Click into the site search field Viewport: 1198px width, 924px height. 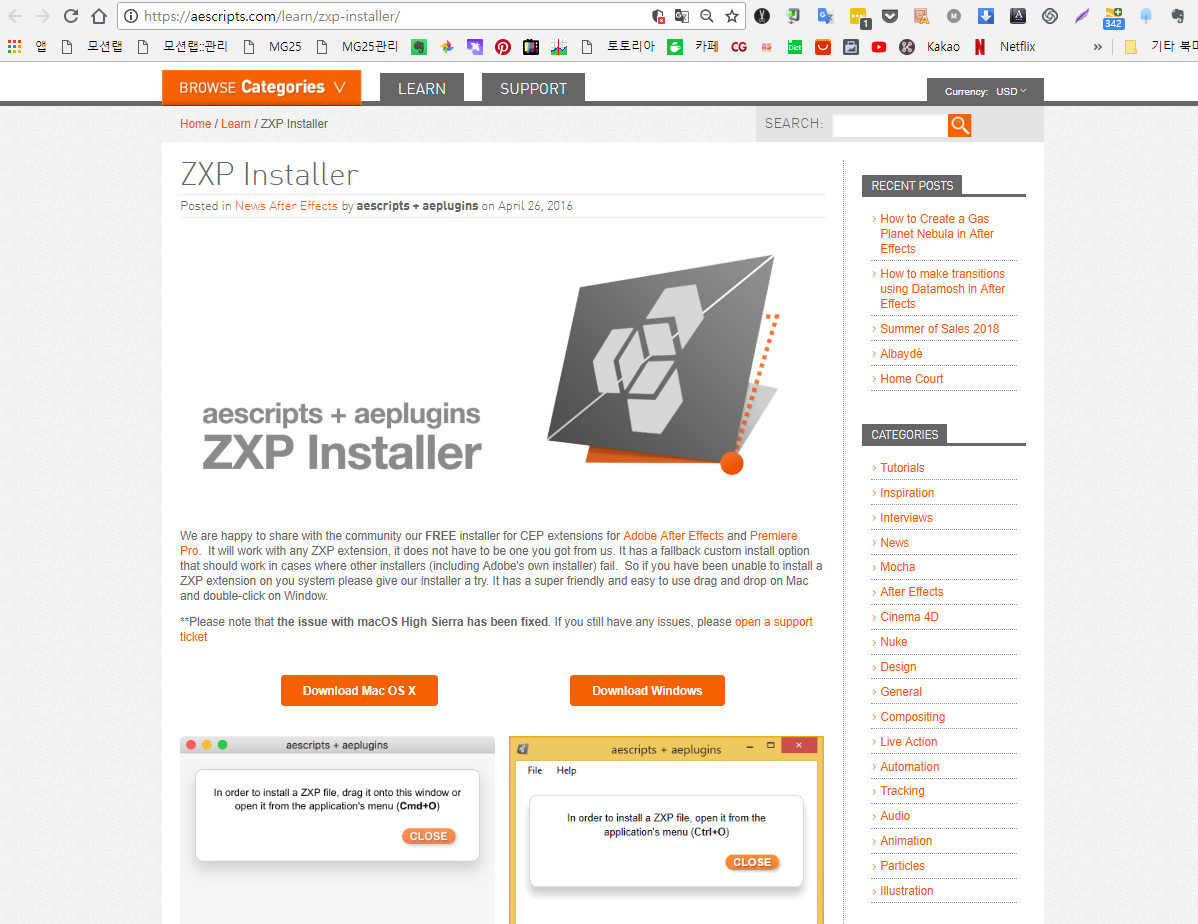[890, 125]
